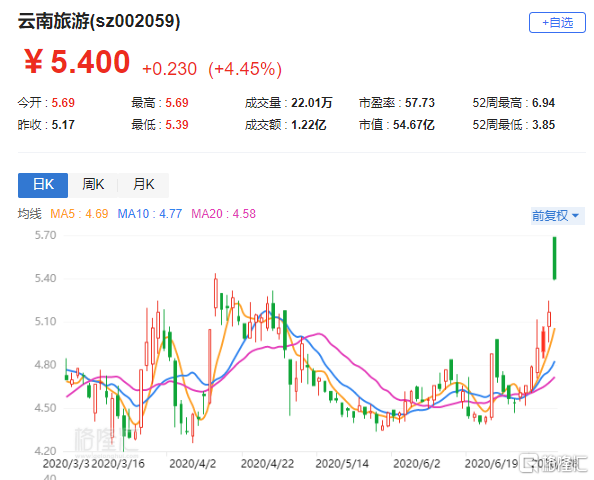Open the 前复权 adjustment dropdown
The width and height of the screenshot is (594, 480).
tap(558, 216)
